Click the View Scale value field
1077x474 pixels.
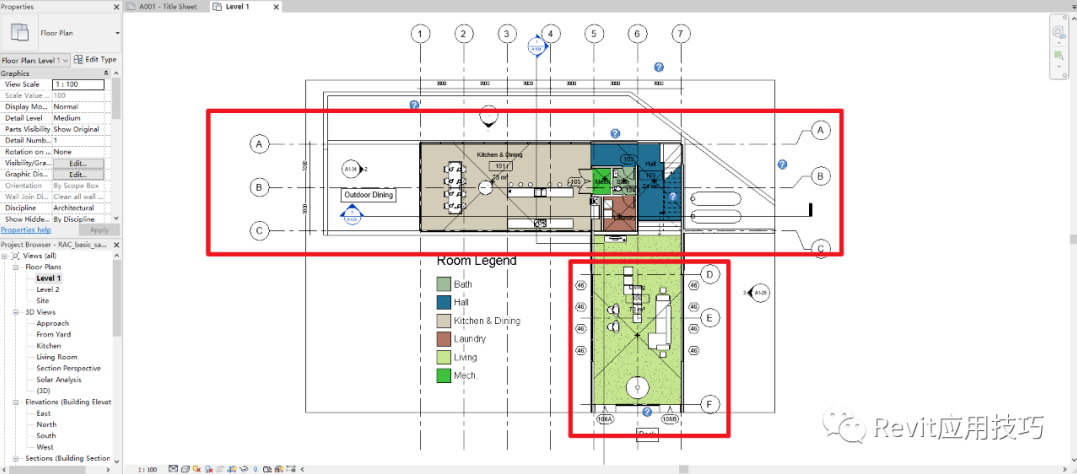pos(78,84)
